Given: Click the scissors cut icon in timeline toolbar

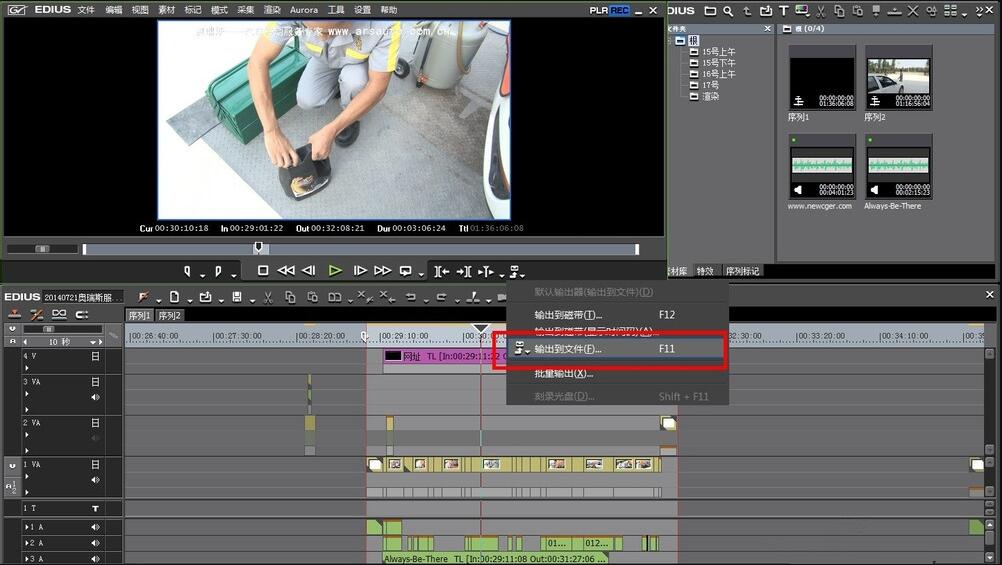Looking at the screenshot, I should point(268,297).
